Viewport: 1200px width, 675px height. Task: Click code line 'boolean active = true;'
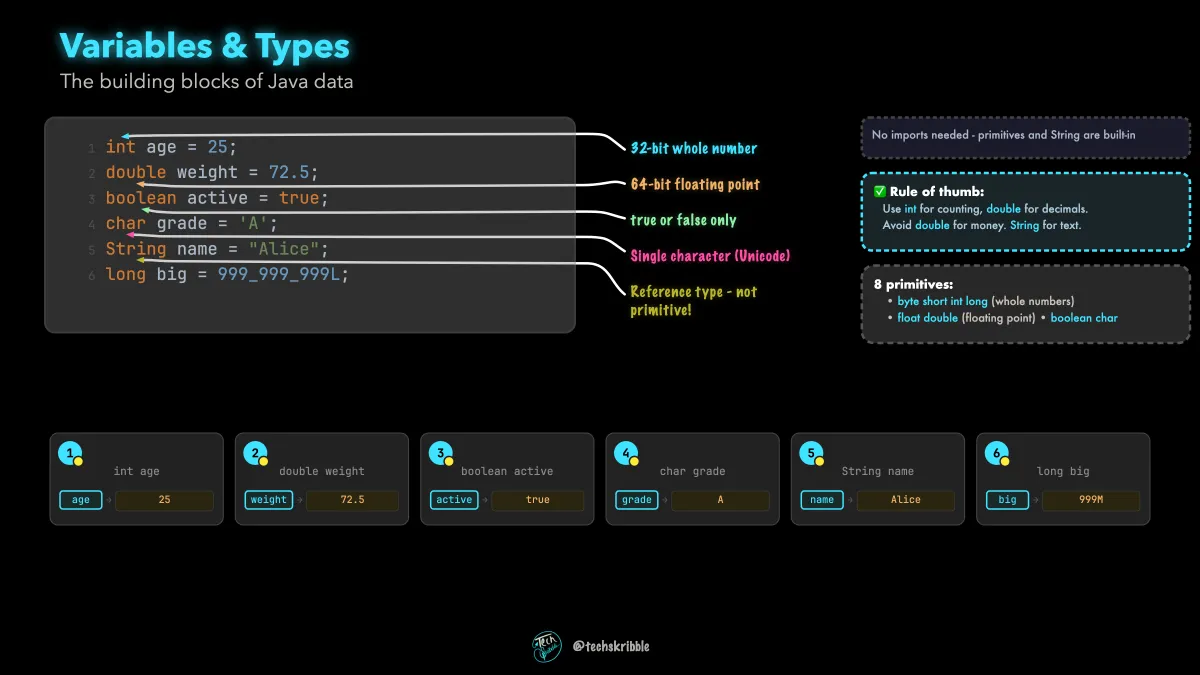pyautogui.click(x=217, y=198)
